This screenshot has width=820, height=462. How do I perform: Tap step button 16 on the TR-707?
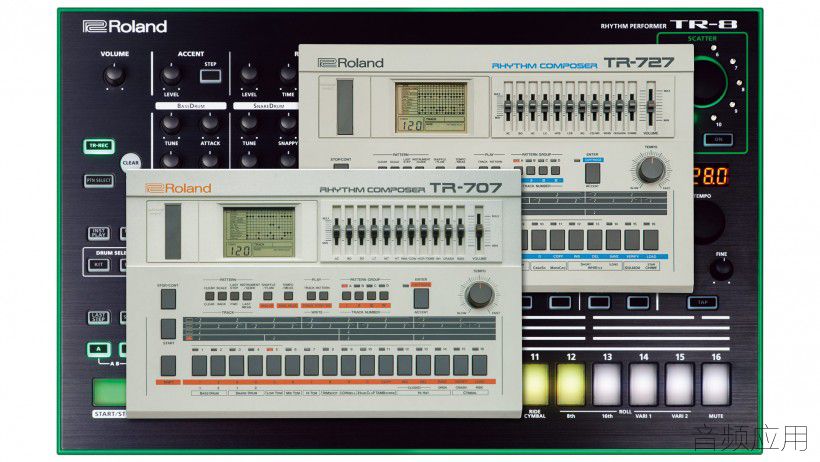(480, 365)
